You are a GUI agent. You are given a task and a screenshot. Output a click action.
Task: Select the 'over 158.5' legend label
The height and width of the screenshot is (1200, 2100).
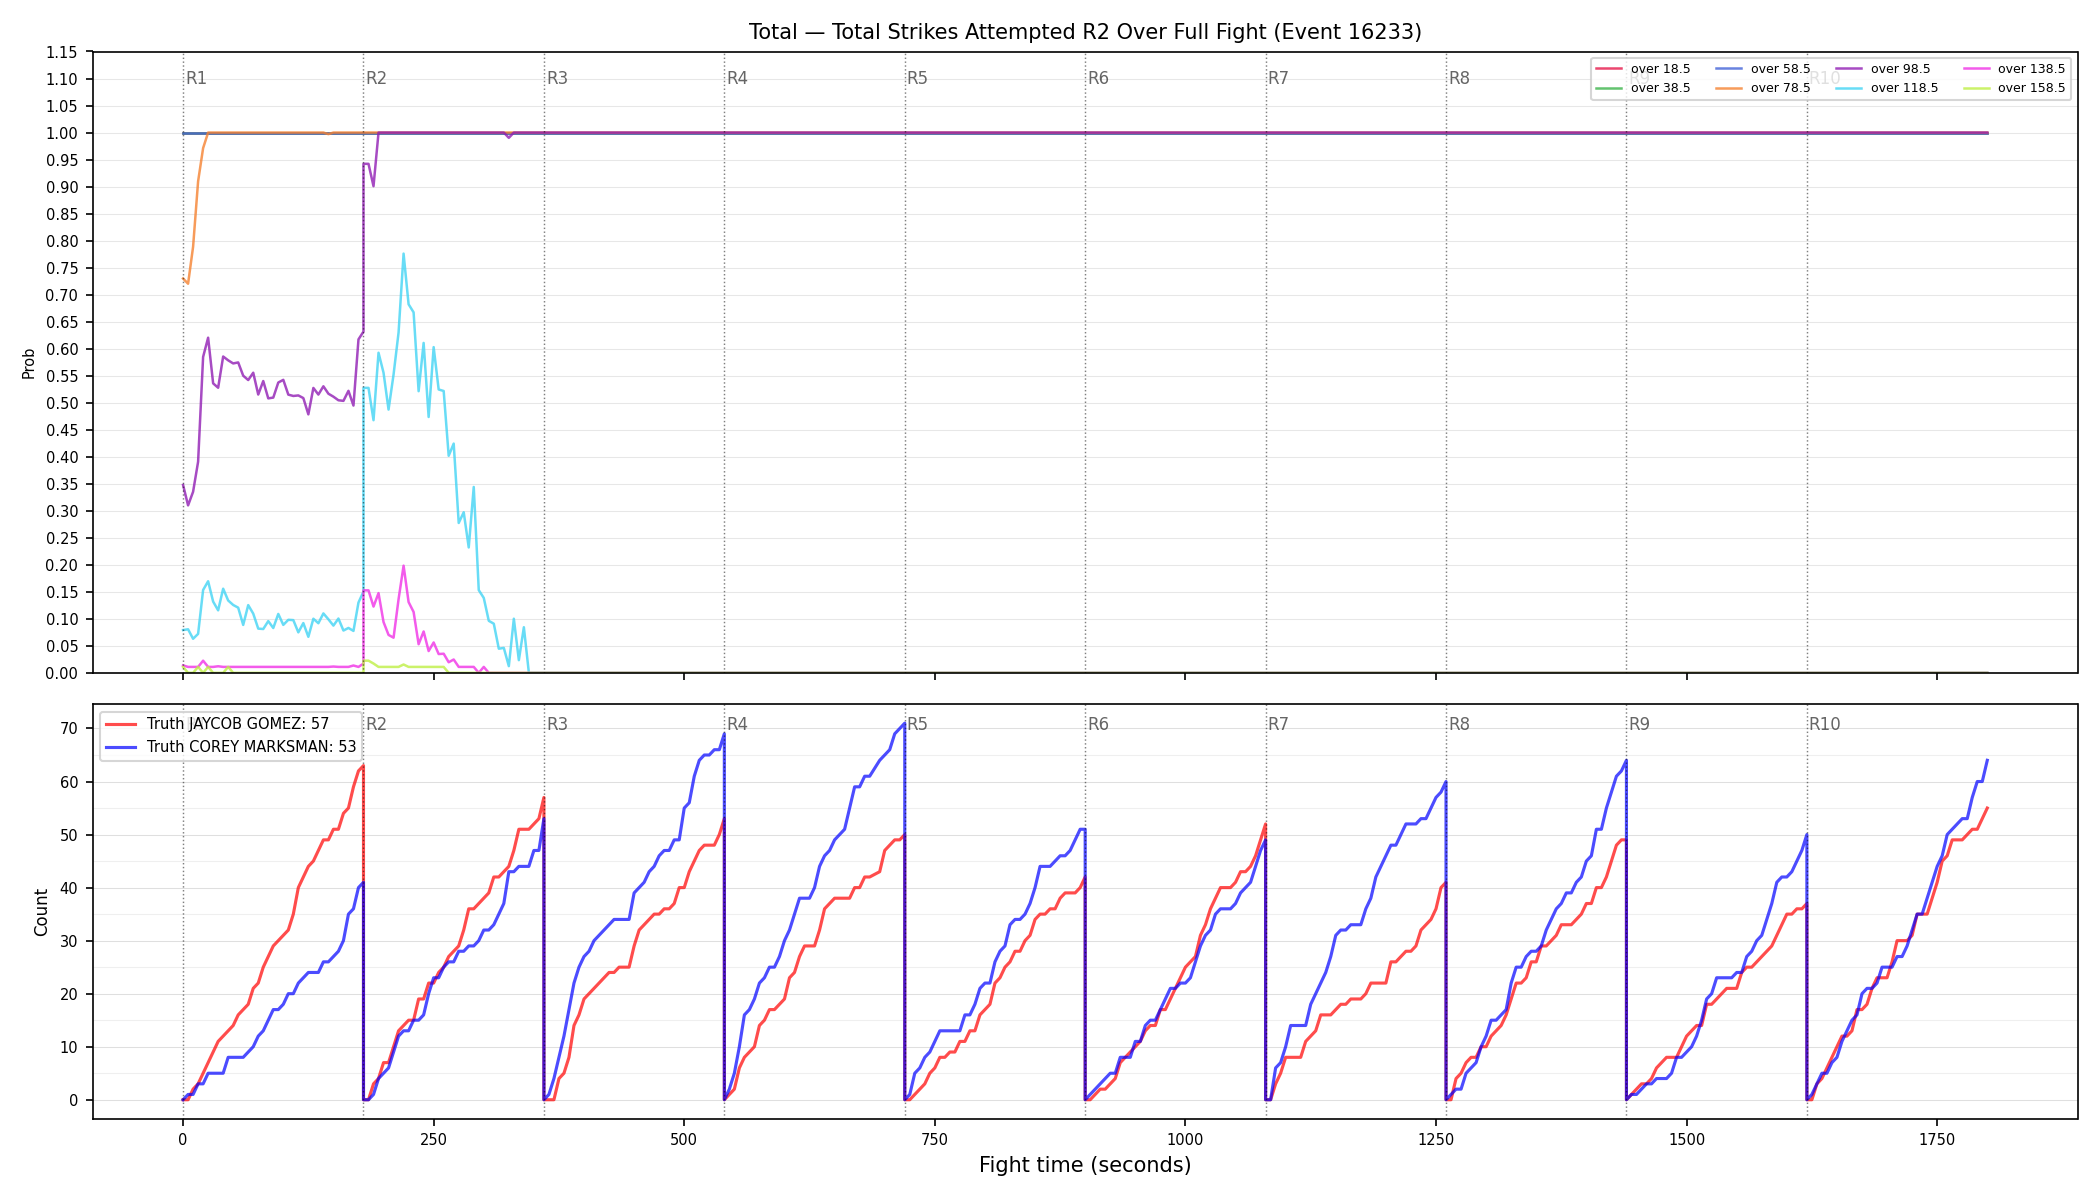(2031, 88)
